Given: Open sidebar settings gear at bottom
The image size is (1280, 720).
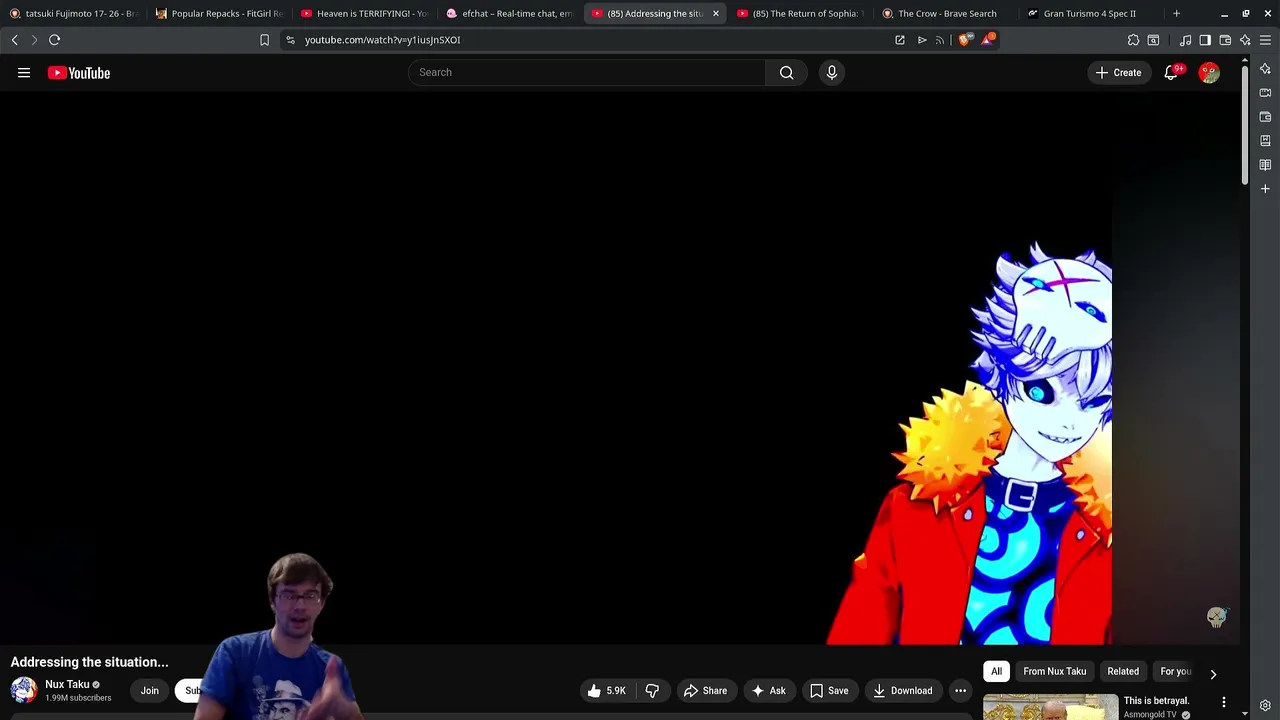Looking at the screenshot, I should [1265, 706].
